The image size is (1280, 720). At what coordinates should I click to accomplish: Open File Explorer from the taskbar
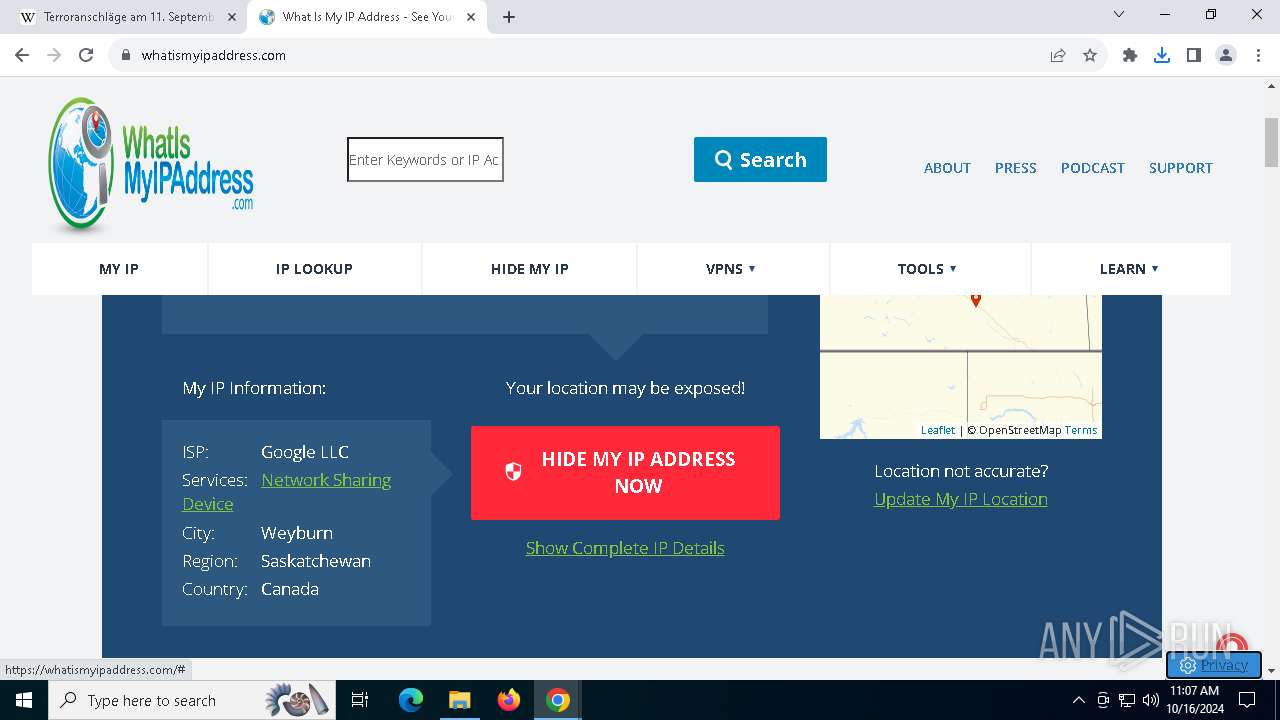coord(459,700)
